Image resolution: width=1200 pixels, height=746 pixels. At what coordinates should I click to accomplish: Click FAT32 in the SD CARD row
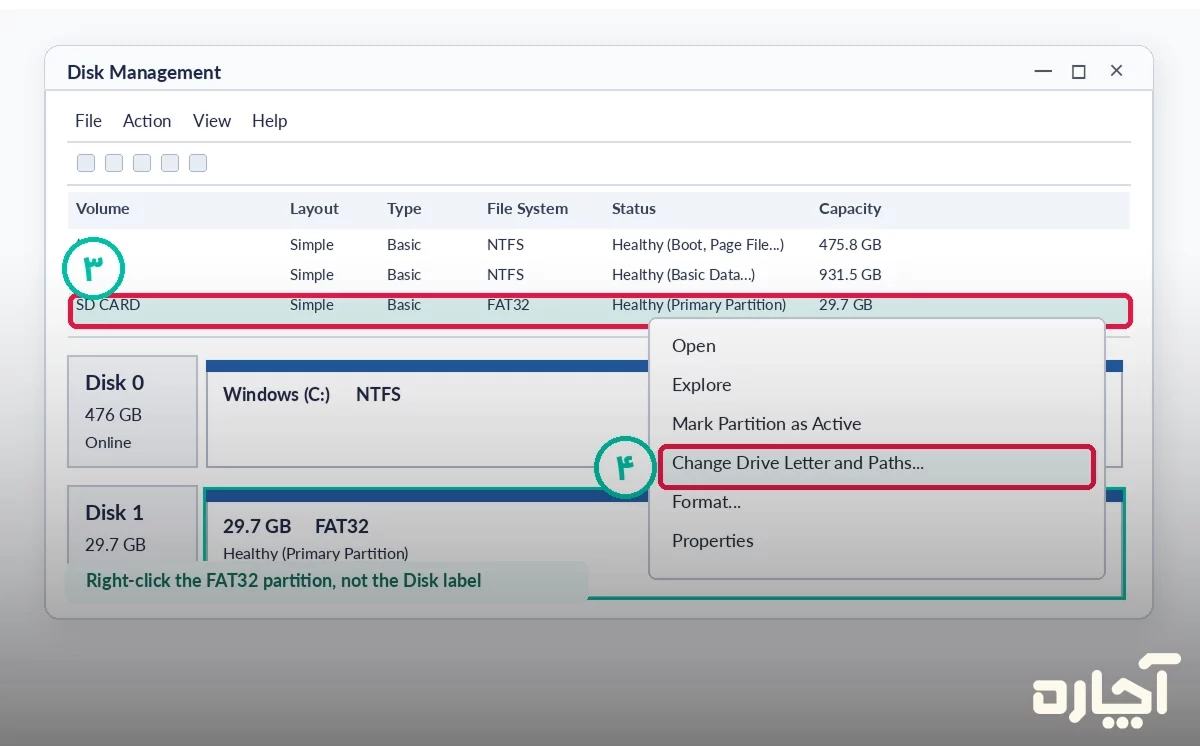(508, 305)
